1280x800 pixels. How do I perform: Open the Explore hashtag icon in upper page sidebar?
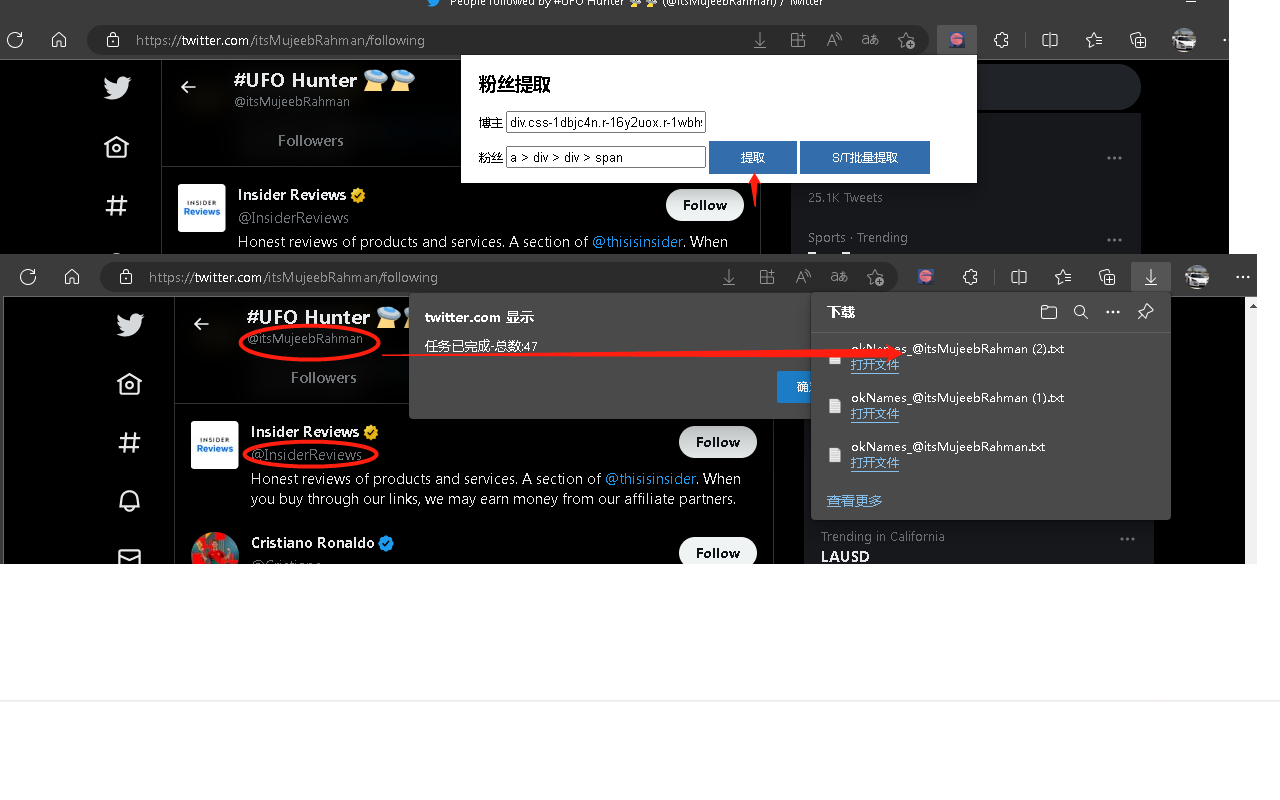point(116,206)
